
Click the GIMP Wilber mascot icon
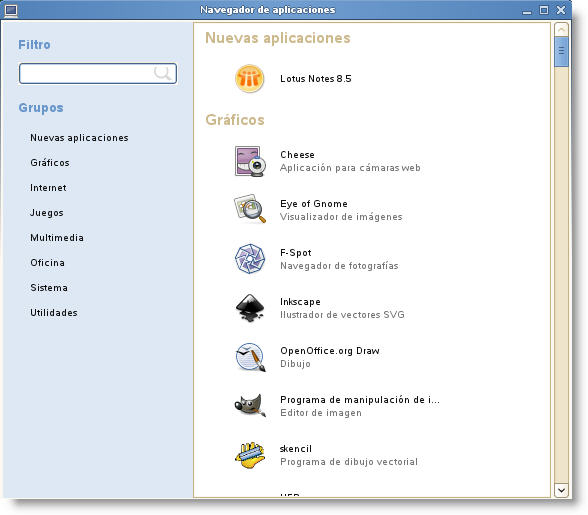[x=250, y=405]
